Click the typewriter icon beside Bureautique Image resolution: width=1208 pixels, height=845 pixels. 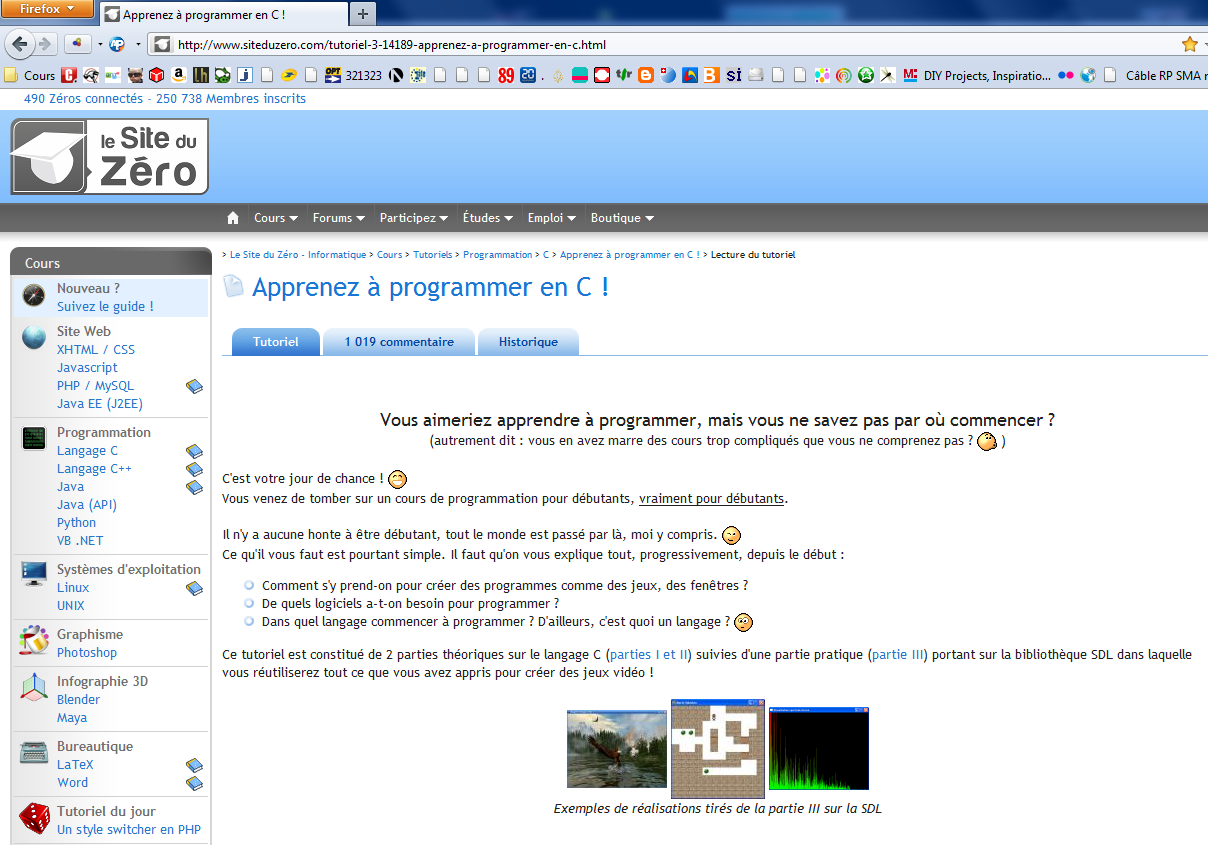tap(34, 753)
